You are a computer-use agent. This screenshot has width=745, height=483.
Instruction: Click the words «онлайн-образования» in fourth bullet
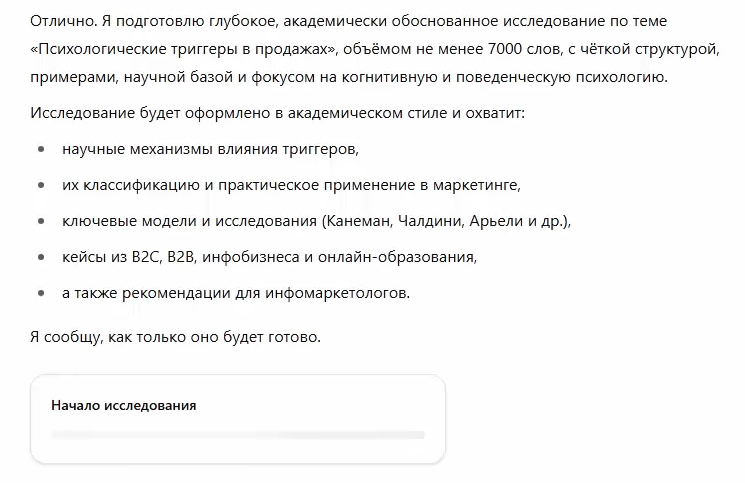click(396, 257)
